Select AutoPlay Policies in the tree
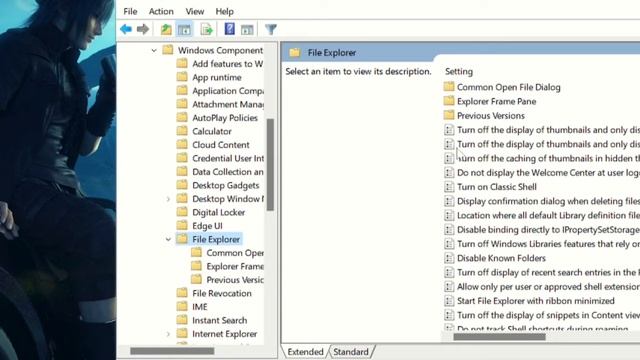Image resolution: width=640 pixels, height=360 pixels. [x=217, y=118]
